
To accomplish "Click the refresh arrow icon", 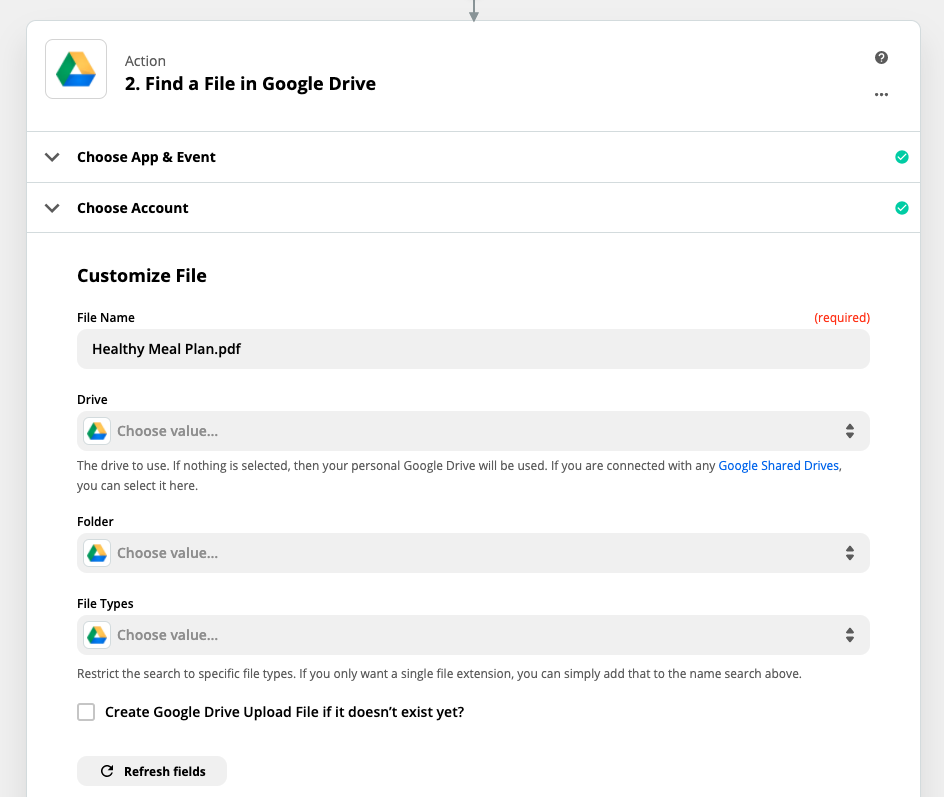I will [107, 771].
